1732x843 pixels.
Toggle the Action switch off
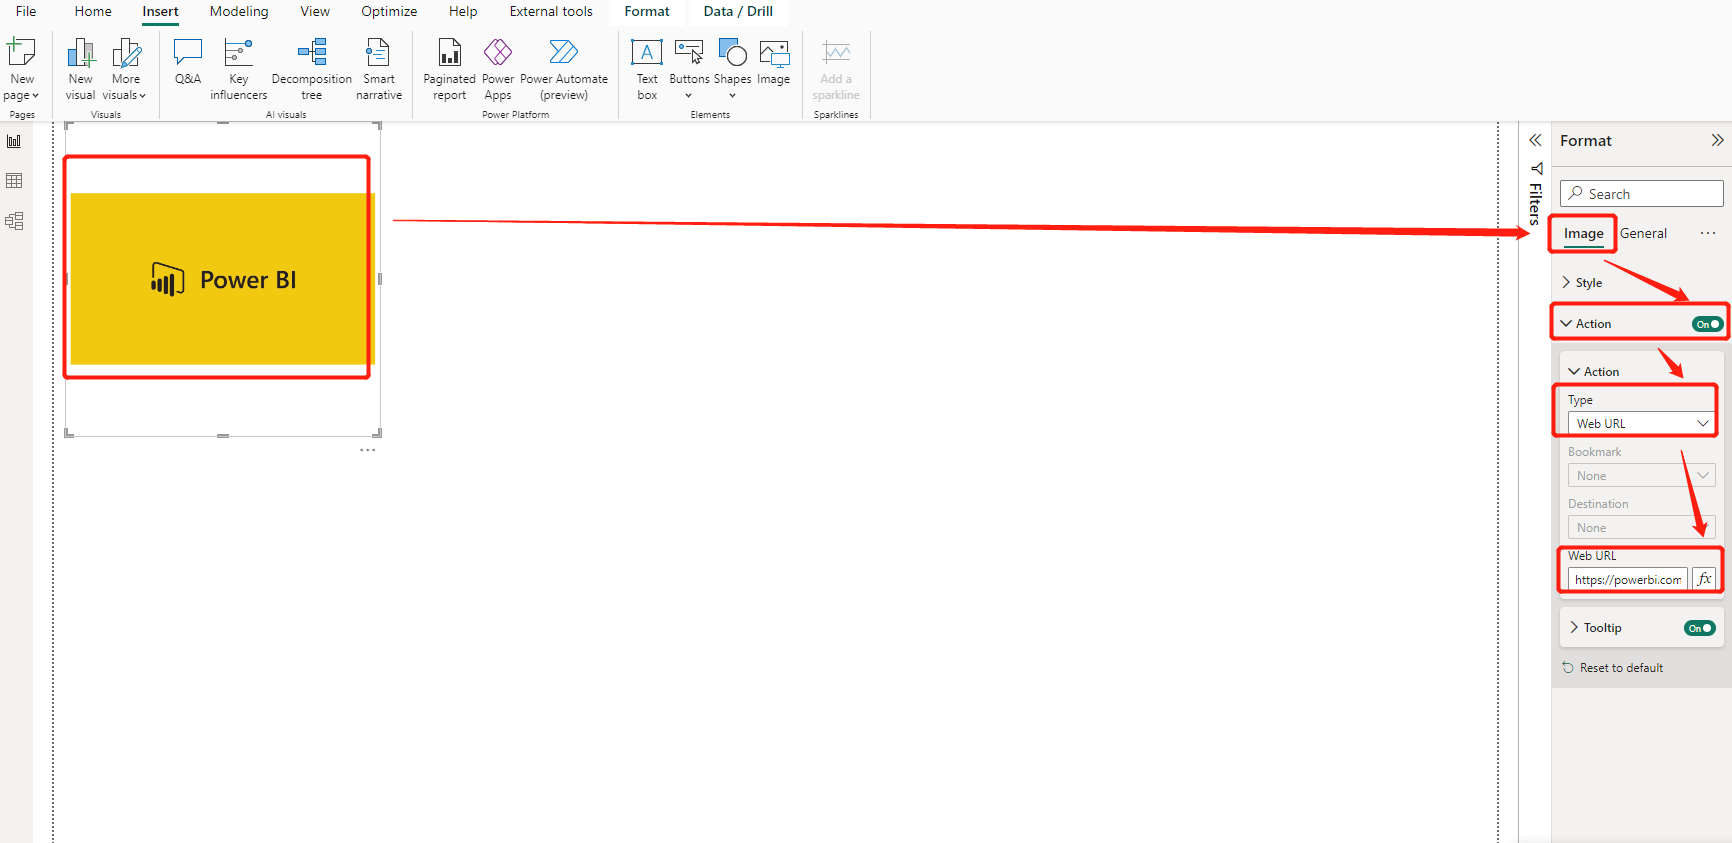(1707, 324)
